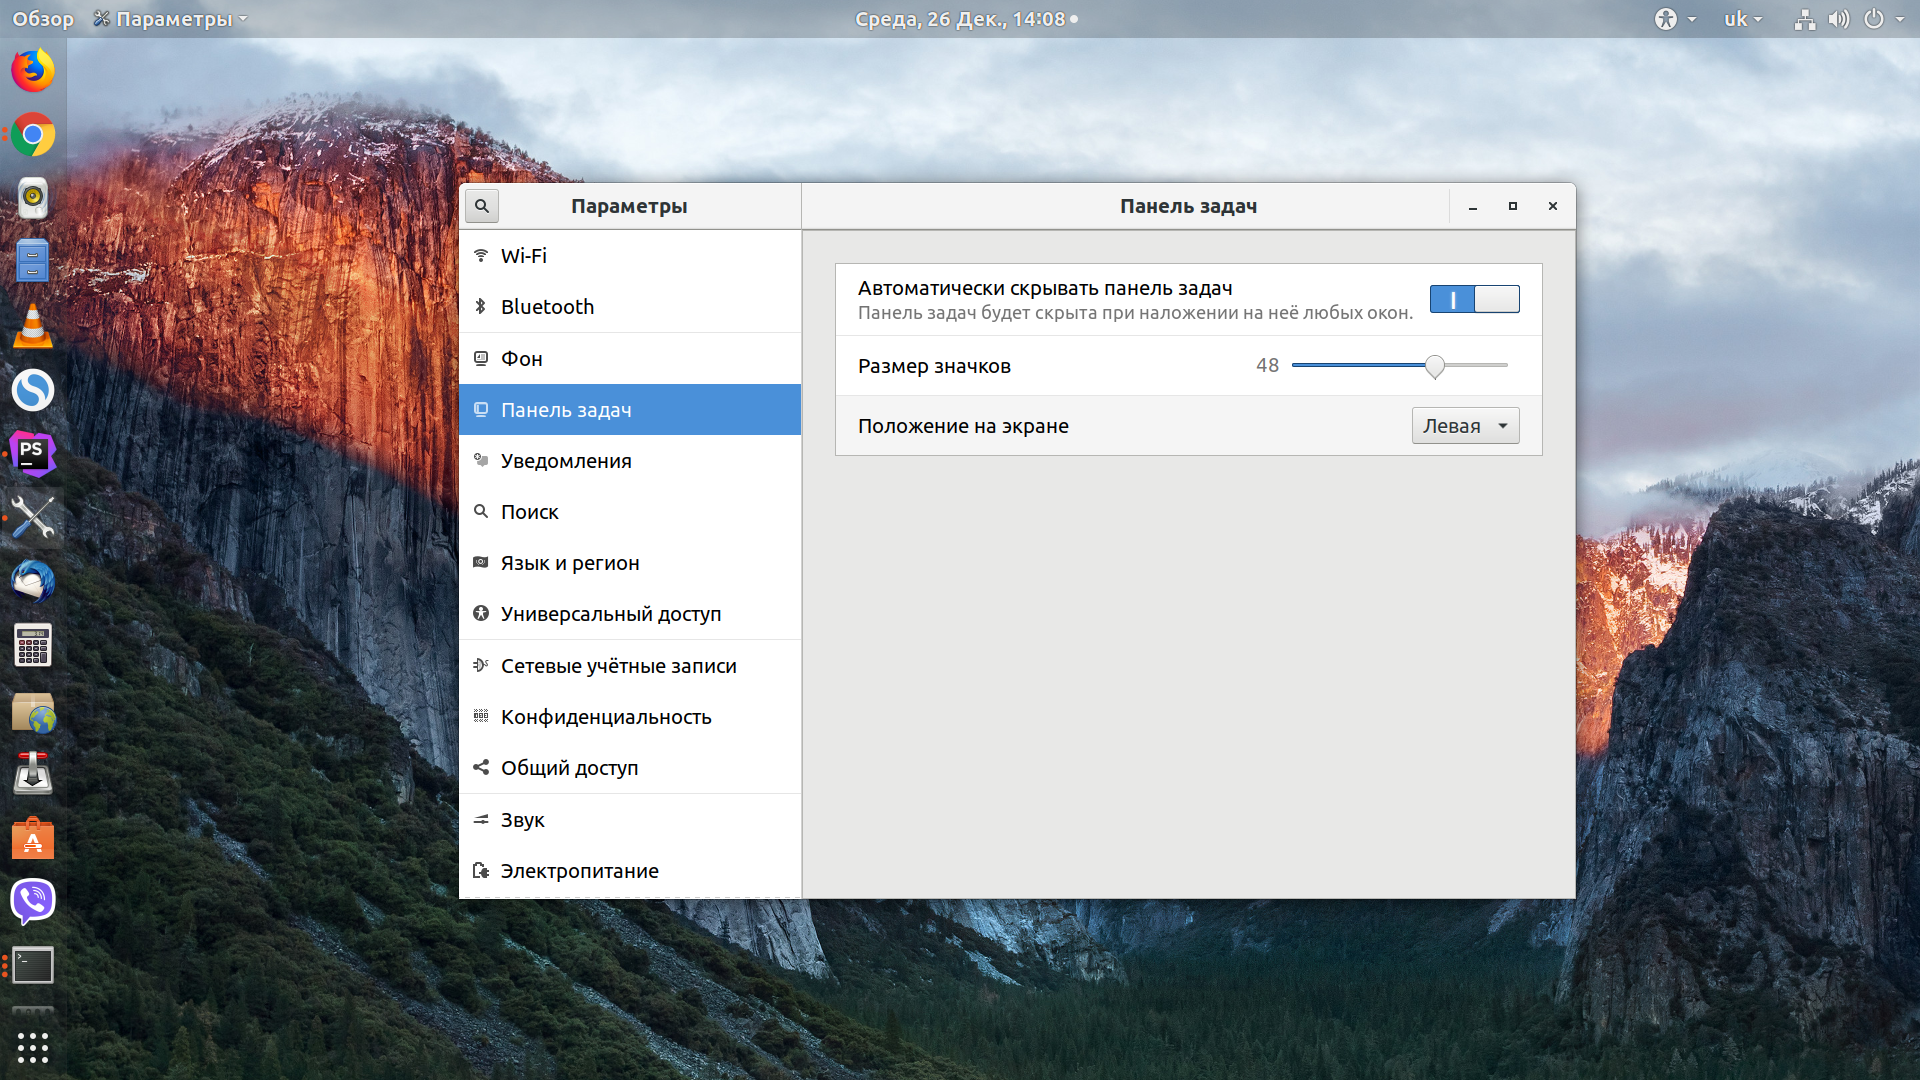This screenshot has width=1920, height=1080.
Task: Open VLC media player from dock
Action: point(33,326)
